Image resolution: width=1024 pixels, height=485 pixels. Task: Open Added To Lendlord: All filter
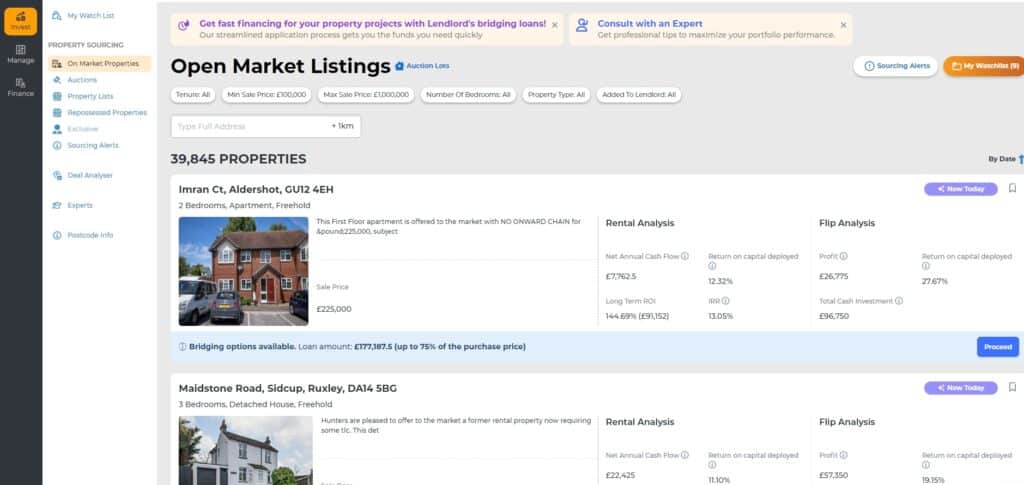(639, 95)
